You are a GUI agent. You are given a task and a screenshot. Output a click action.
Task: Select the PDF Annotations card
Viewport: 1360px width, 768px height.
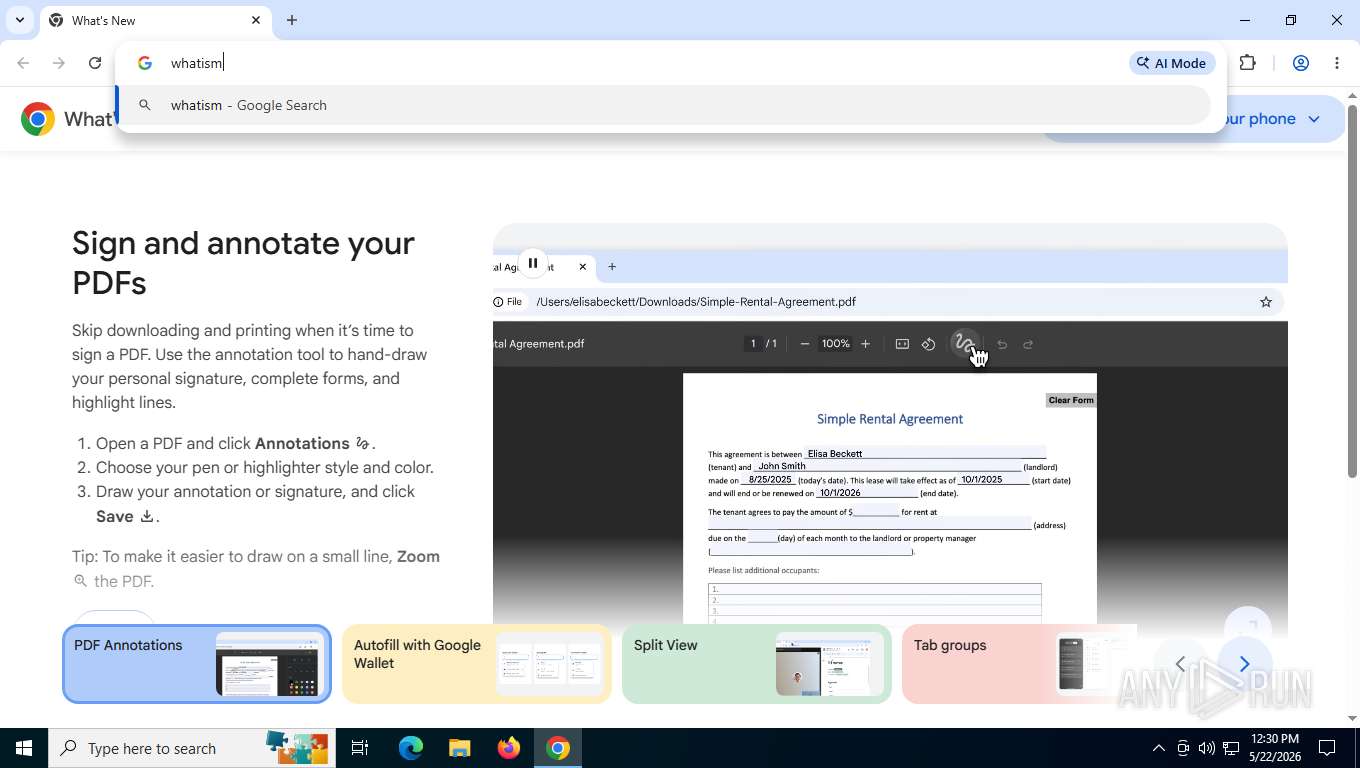[197, 664]
